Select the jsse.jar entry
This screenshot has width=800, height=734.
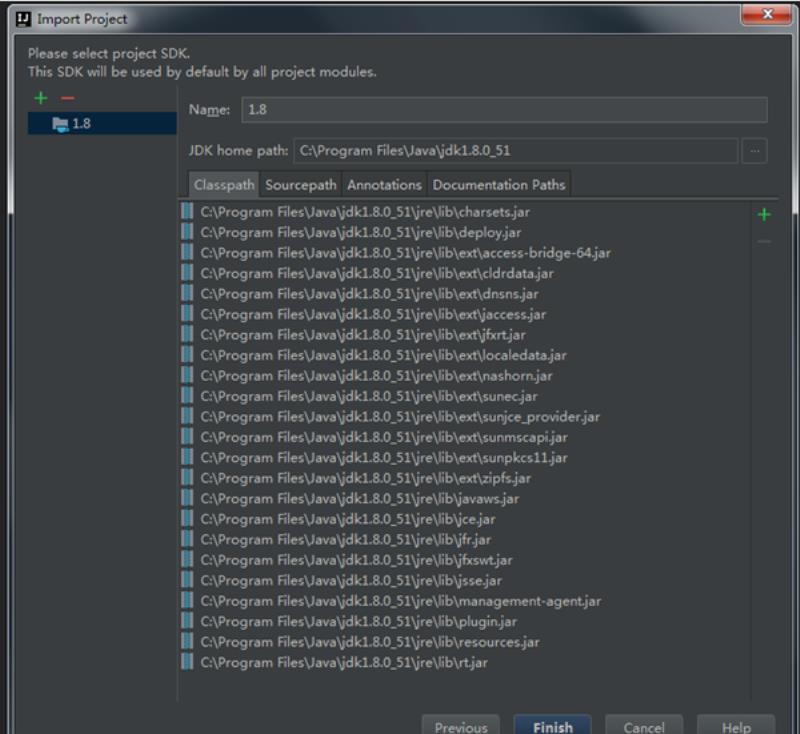coord(351,580)
